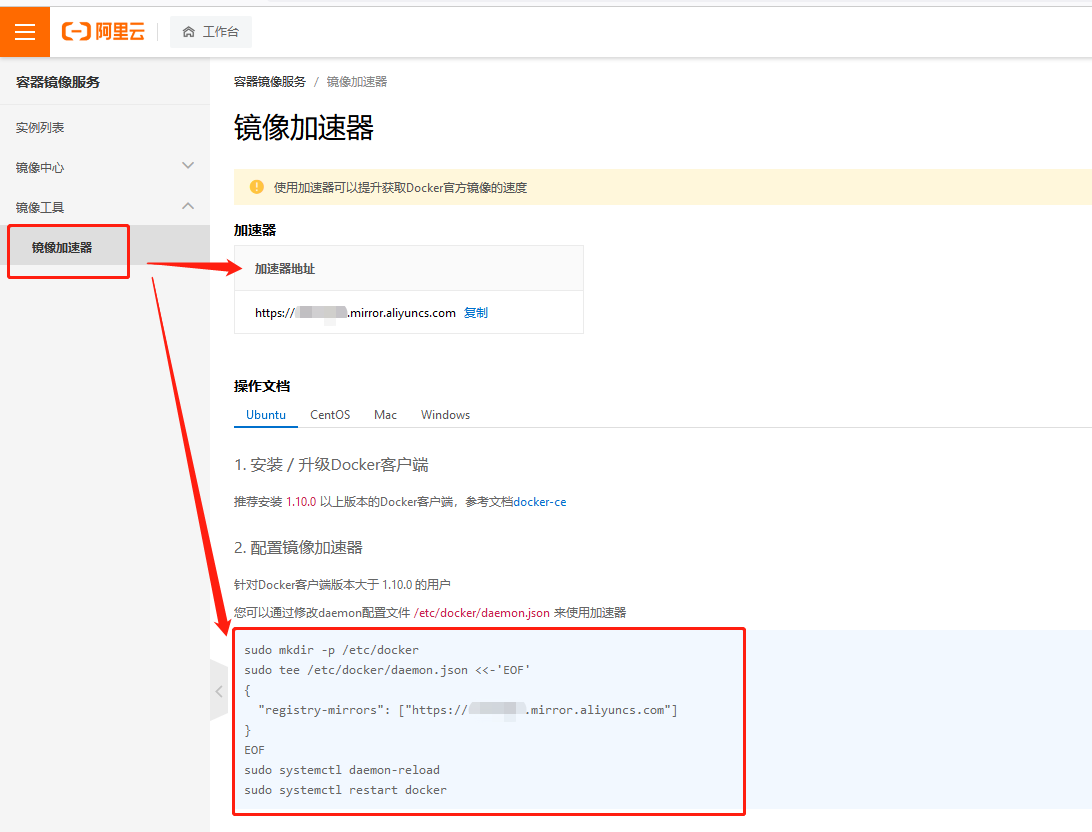Switch to the Windows tab
Screen dimensions: 1092x832
point(446,415)
